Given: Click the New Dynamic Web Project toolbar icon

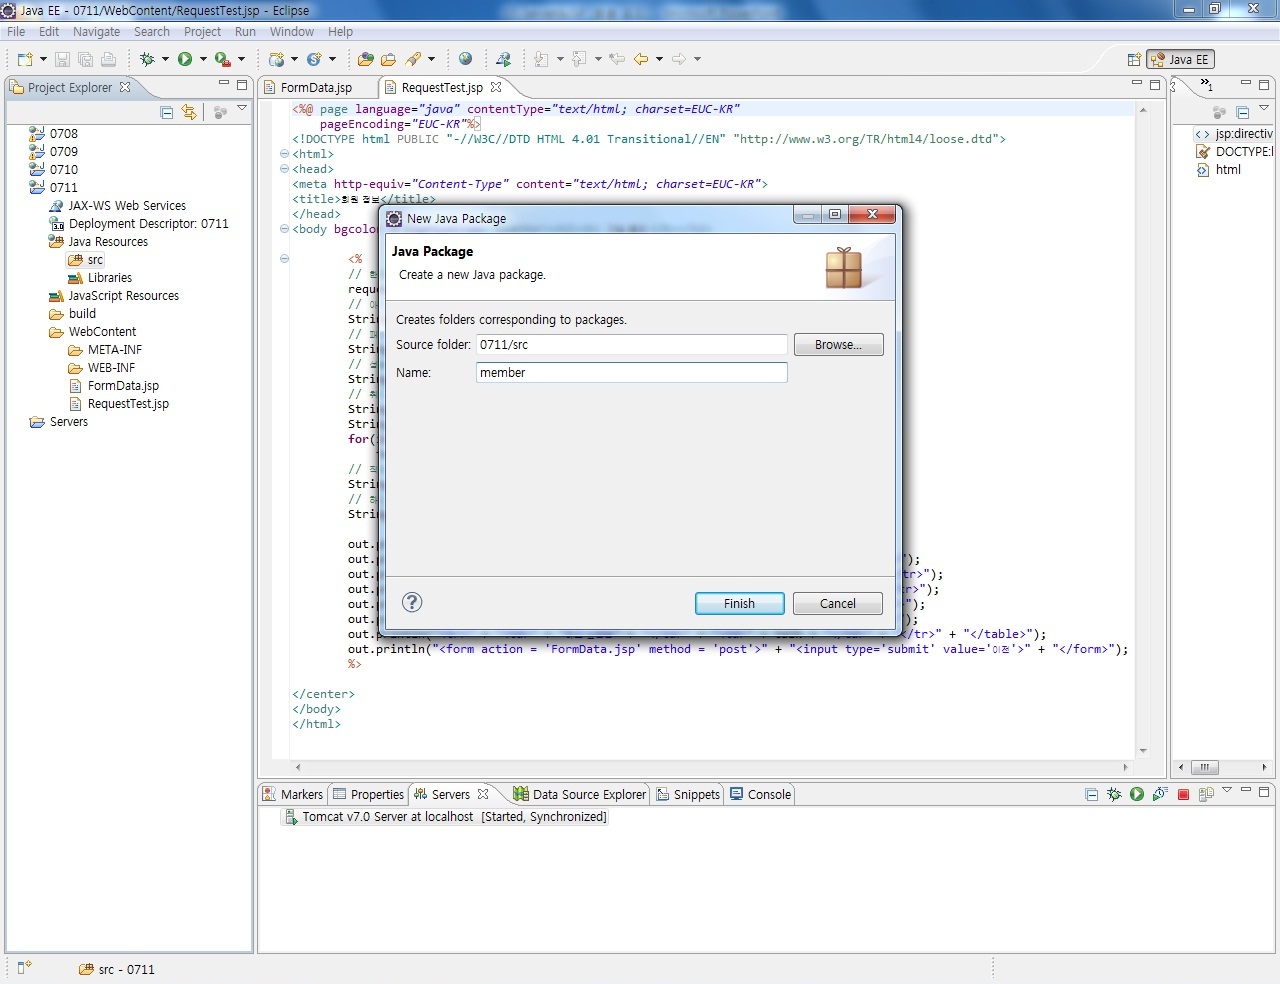Looking at the screenshot, I should pyautogui.click(x=277, y=59).
